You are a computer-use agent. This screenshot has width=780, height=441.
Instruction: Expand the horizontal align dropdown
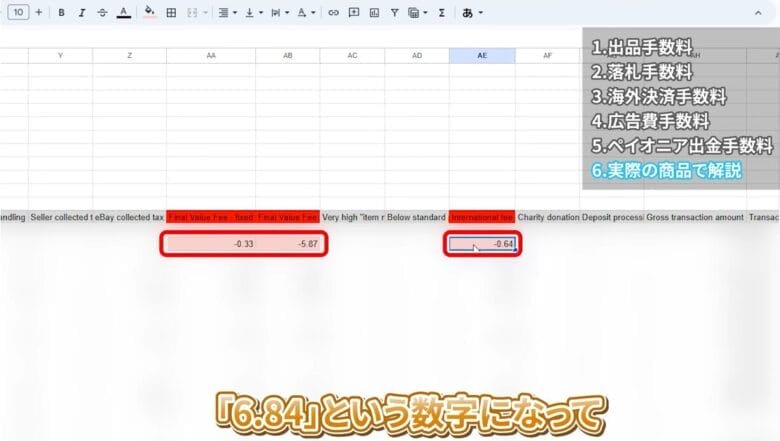226,13
